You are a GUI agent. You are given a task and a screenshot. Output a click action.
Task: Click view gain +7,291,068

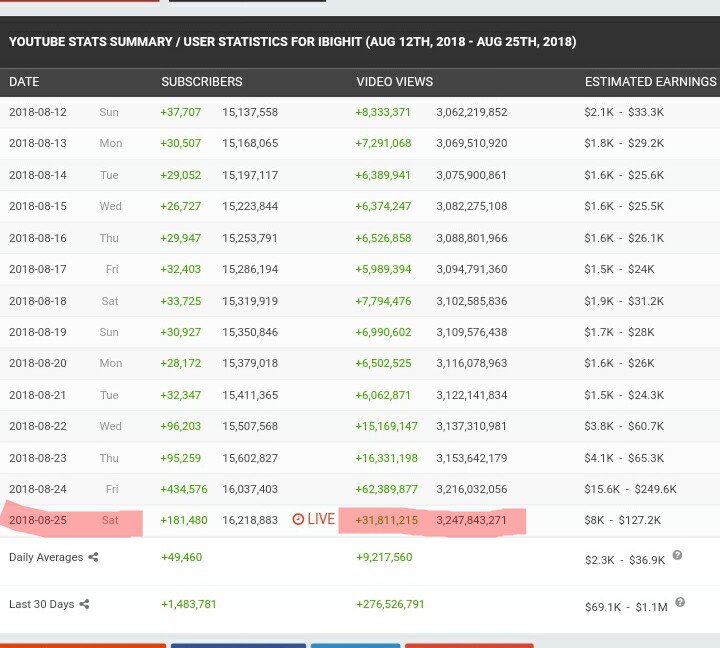pos(383,143)
